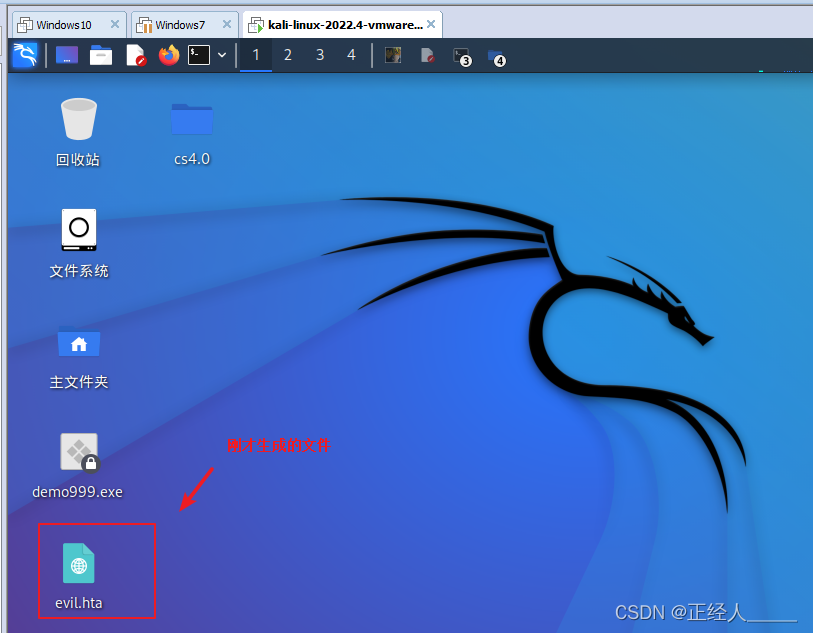Open the file manager from panel
This screenshot has width=813, height=633.
101,55
